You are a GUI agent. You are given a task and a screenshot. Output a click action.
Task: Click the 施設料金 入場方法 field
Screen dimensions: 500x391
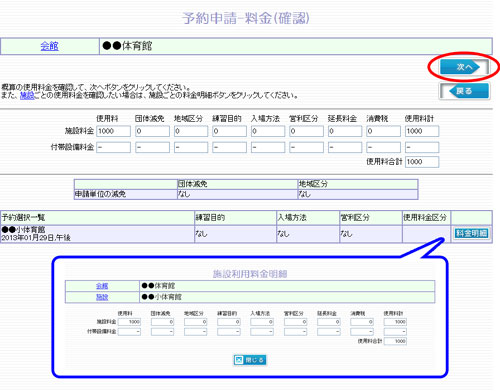(x=268, y=131)
